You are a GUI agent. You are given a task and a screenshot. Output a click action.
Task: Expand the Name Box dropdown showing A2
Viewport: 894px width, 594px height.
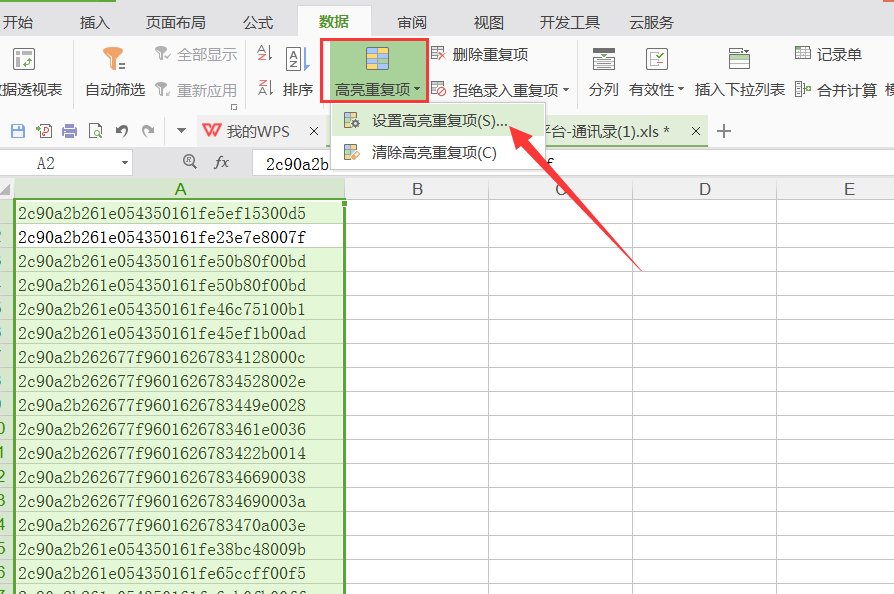[126, 161]
